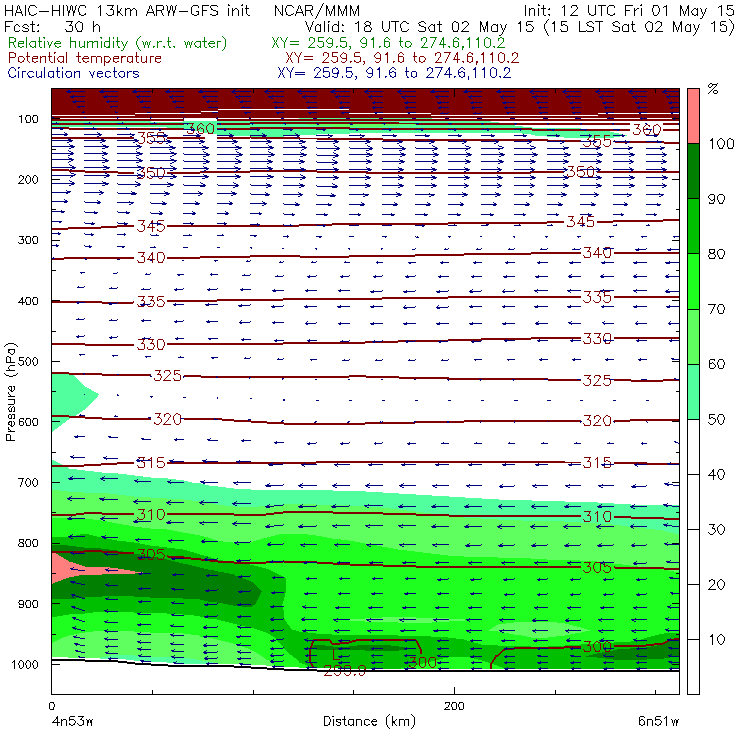The height and width of the screenshot is (740, 740).
Task: Click the white 40–50% colorbar segment
Action: click(693, 447)
